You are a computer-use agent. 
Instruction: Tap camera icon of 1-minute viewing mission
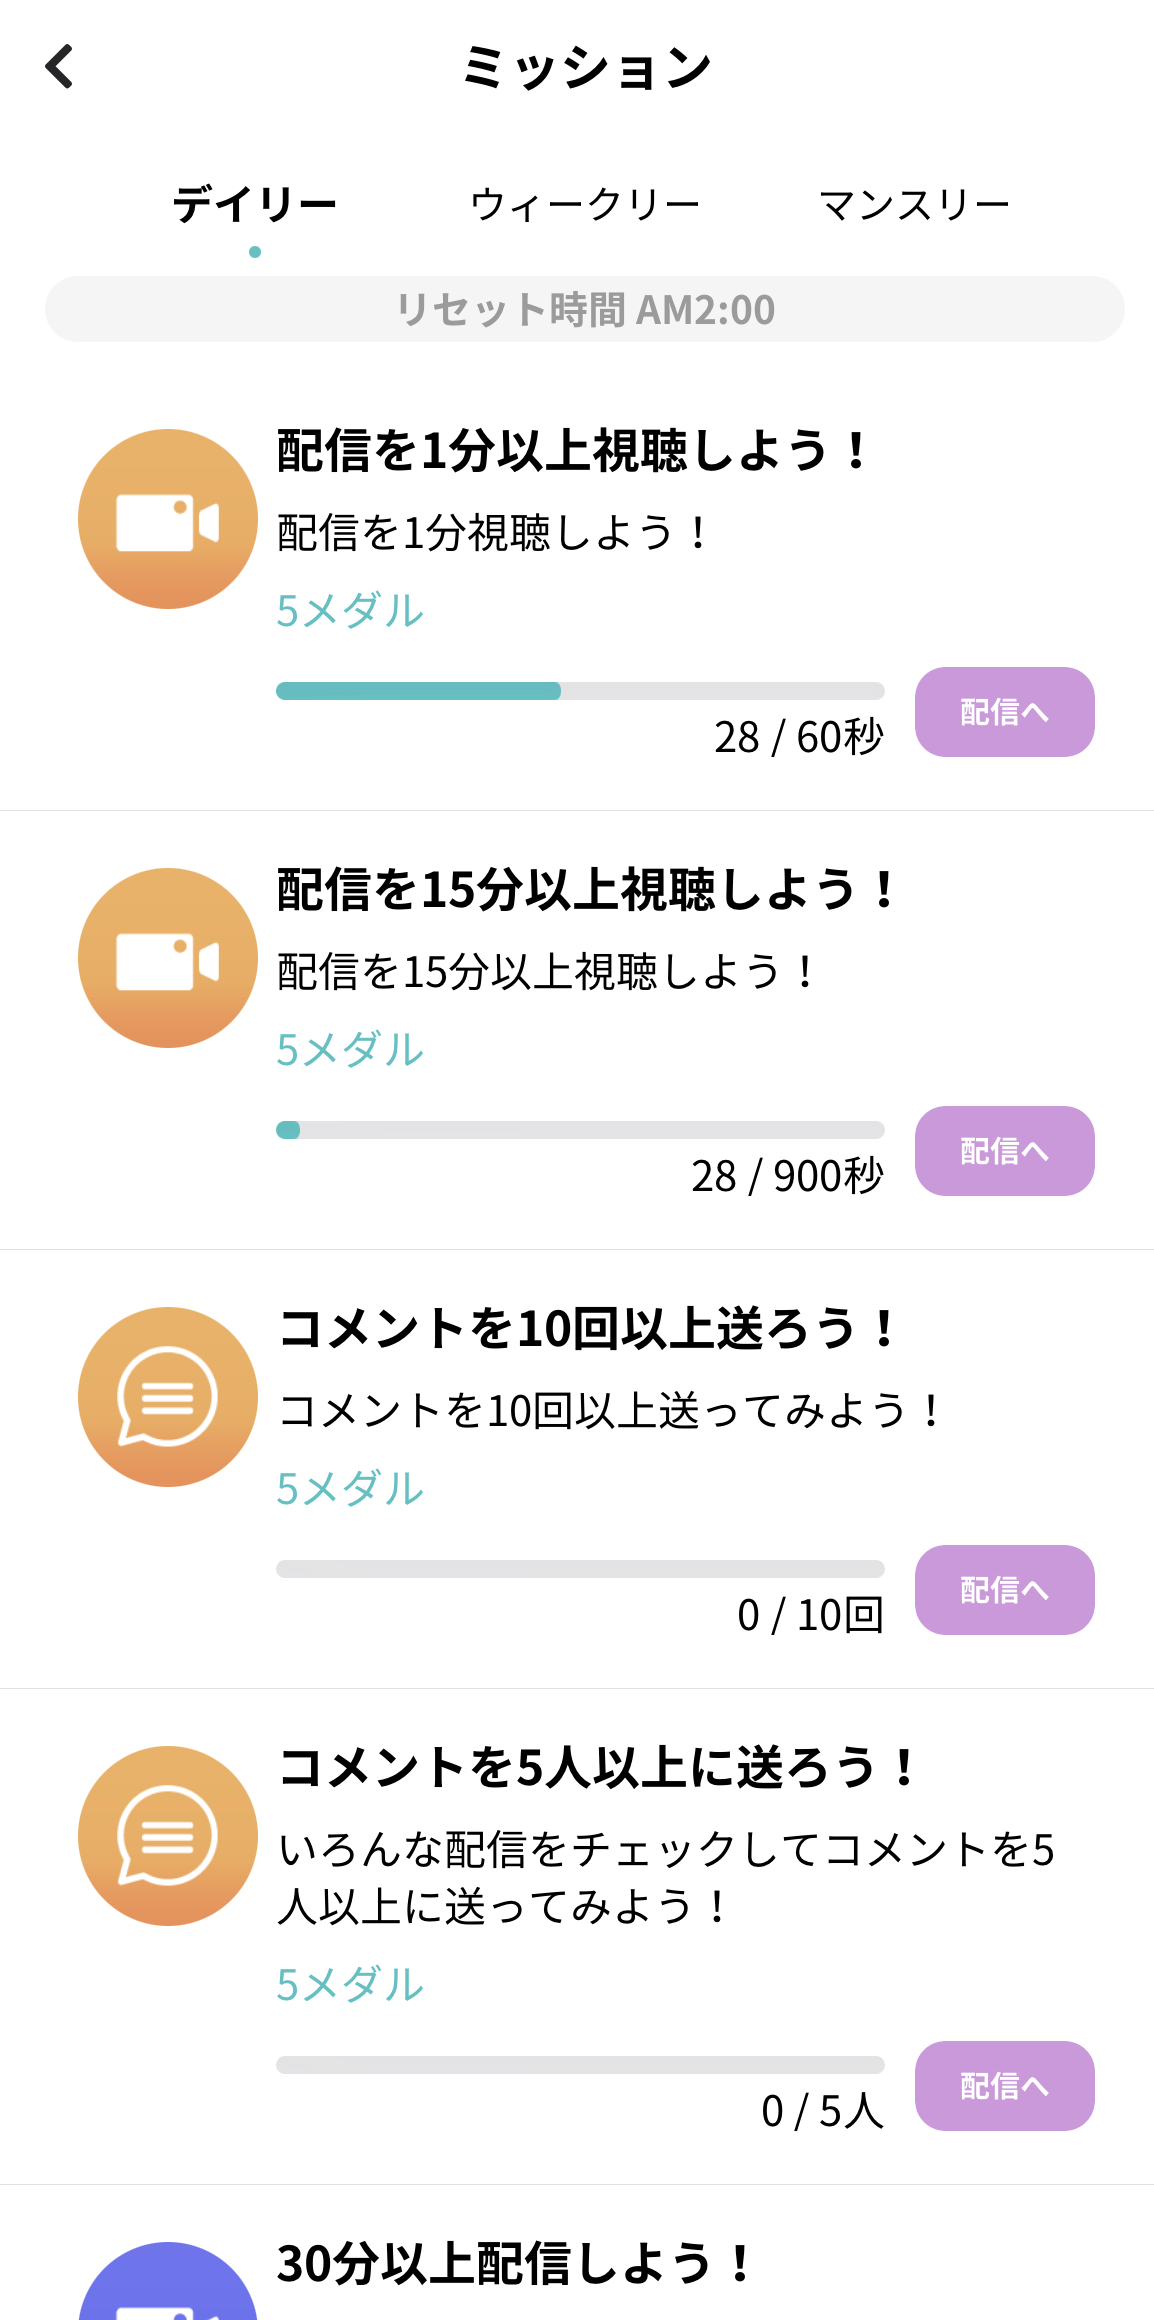[x=168, y=519]
